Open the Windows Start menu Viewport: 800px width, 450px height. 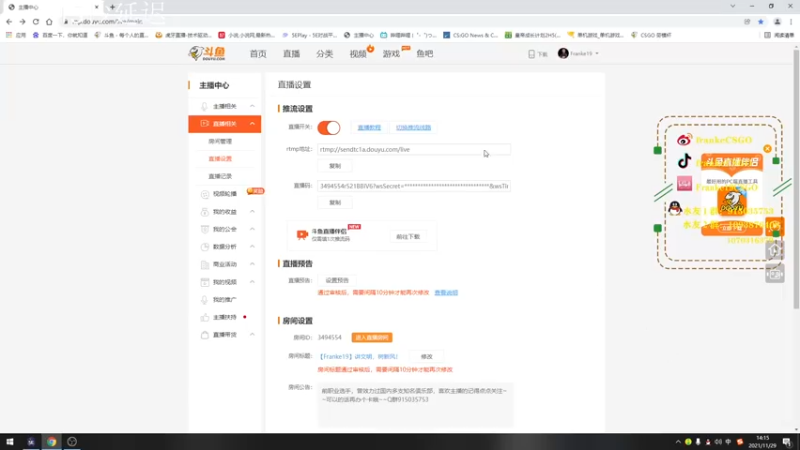(x=10, y=442)
